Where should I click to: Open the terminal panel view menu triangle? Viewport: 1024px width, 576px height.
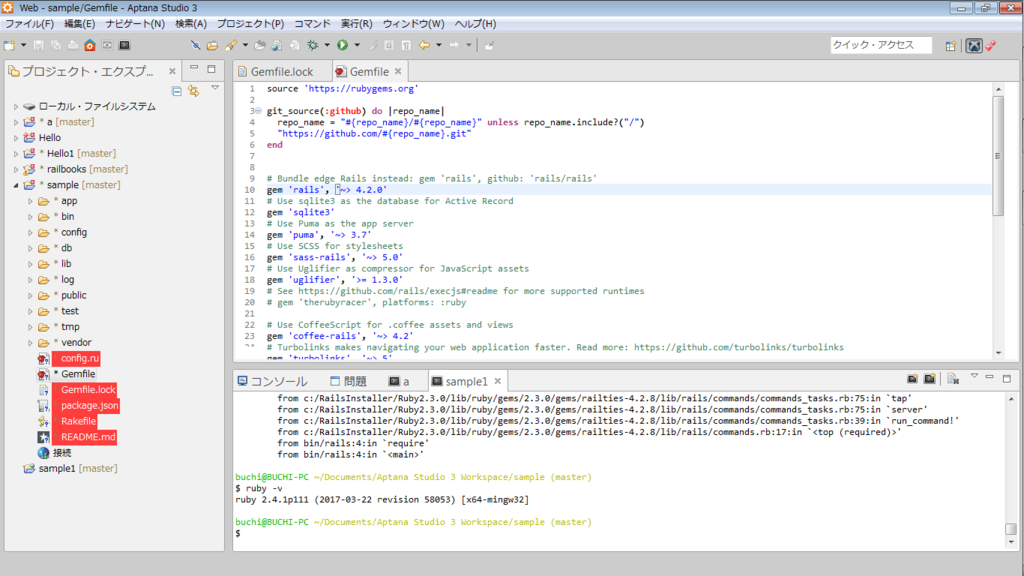coord(974,376)
